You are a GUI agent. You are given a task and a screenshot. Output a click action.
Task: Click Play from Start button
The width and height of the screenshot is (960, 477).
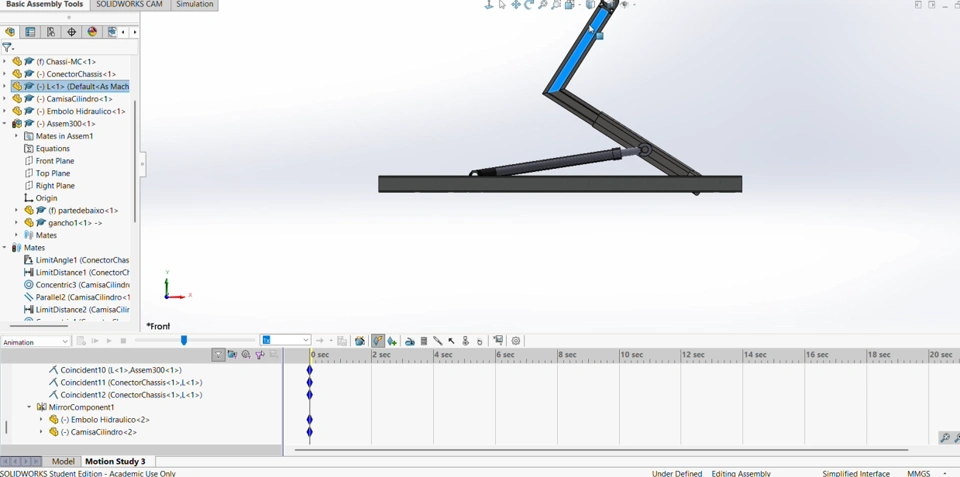(96, 341)
